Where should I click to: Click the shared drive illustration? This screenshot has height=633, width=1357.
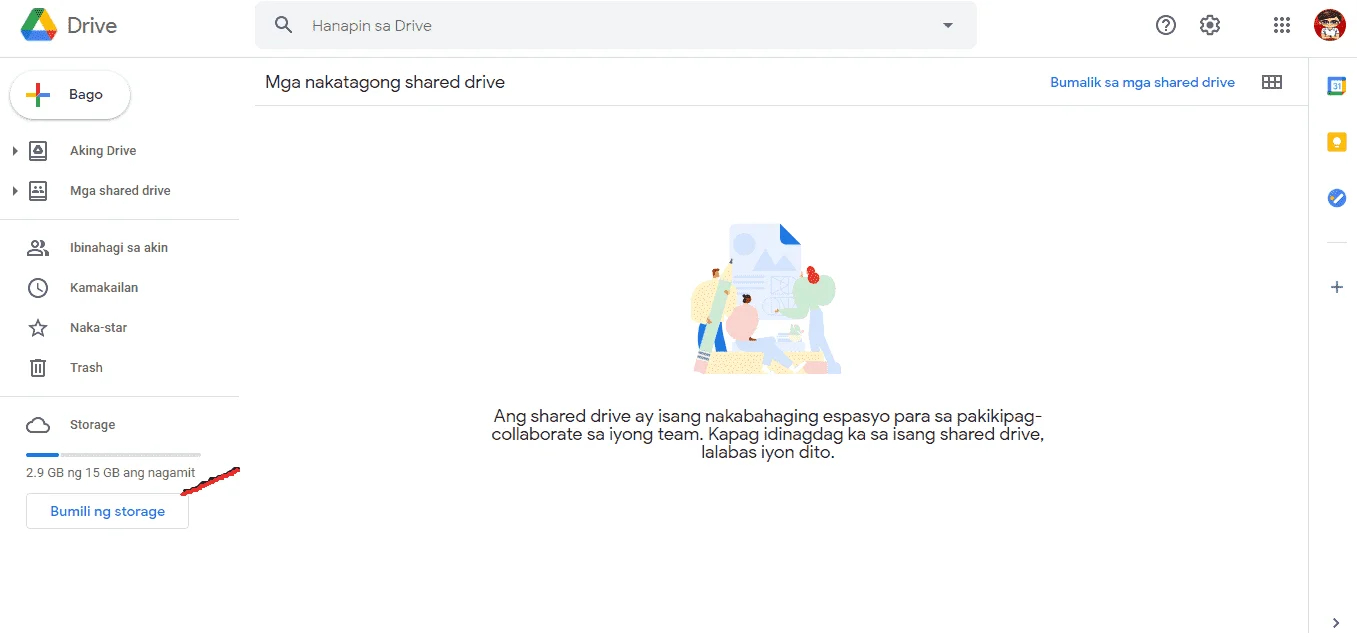(766, 299)
